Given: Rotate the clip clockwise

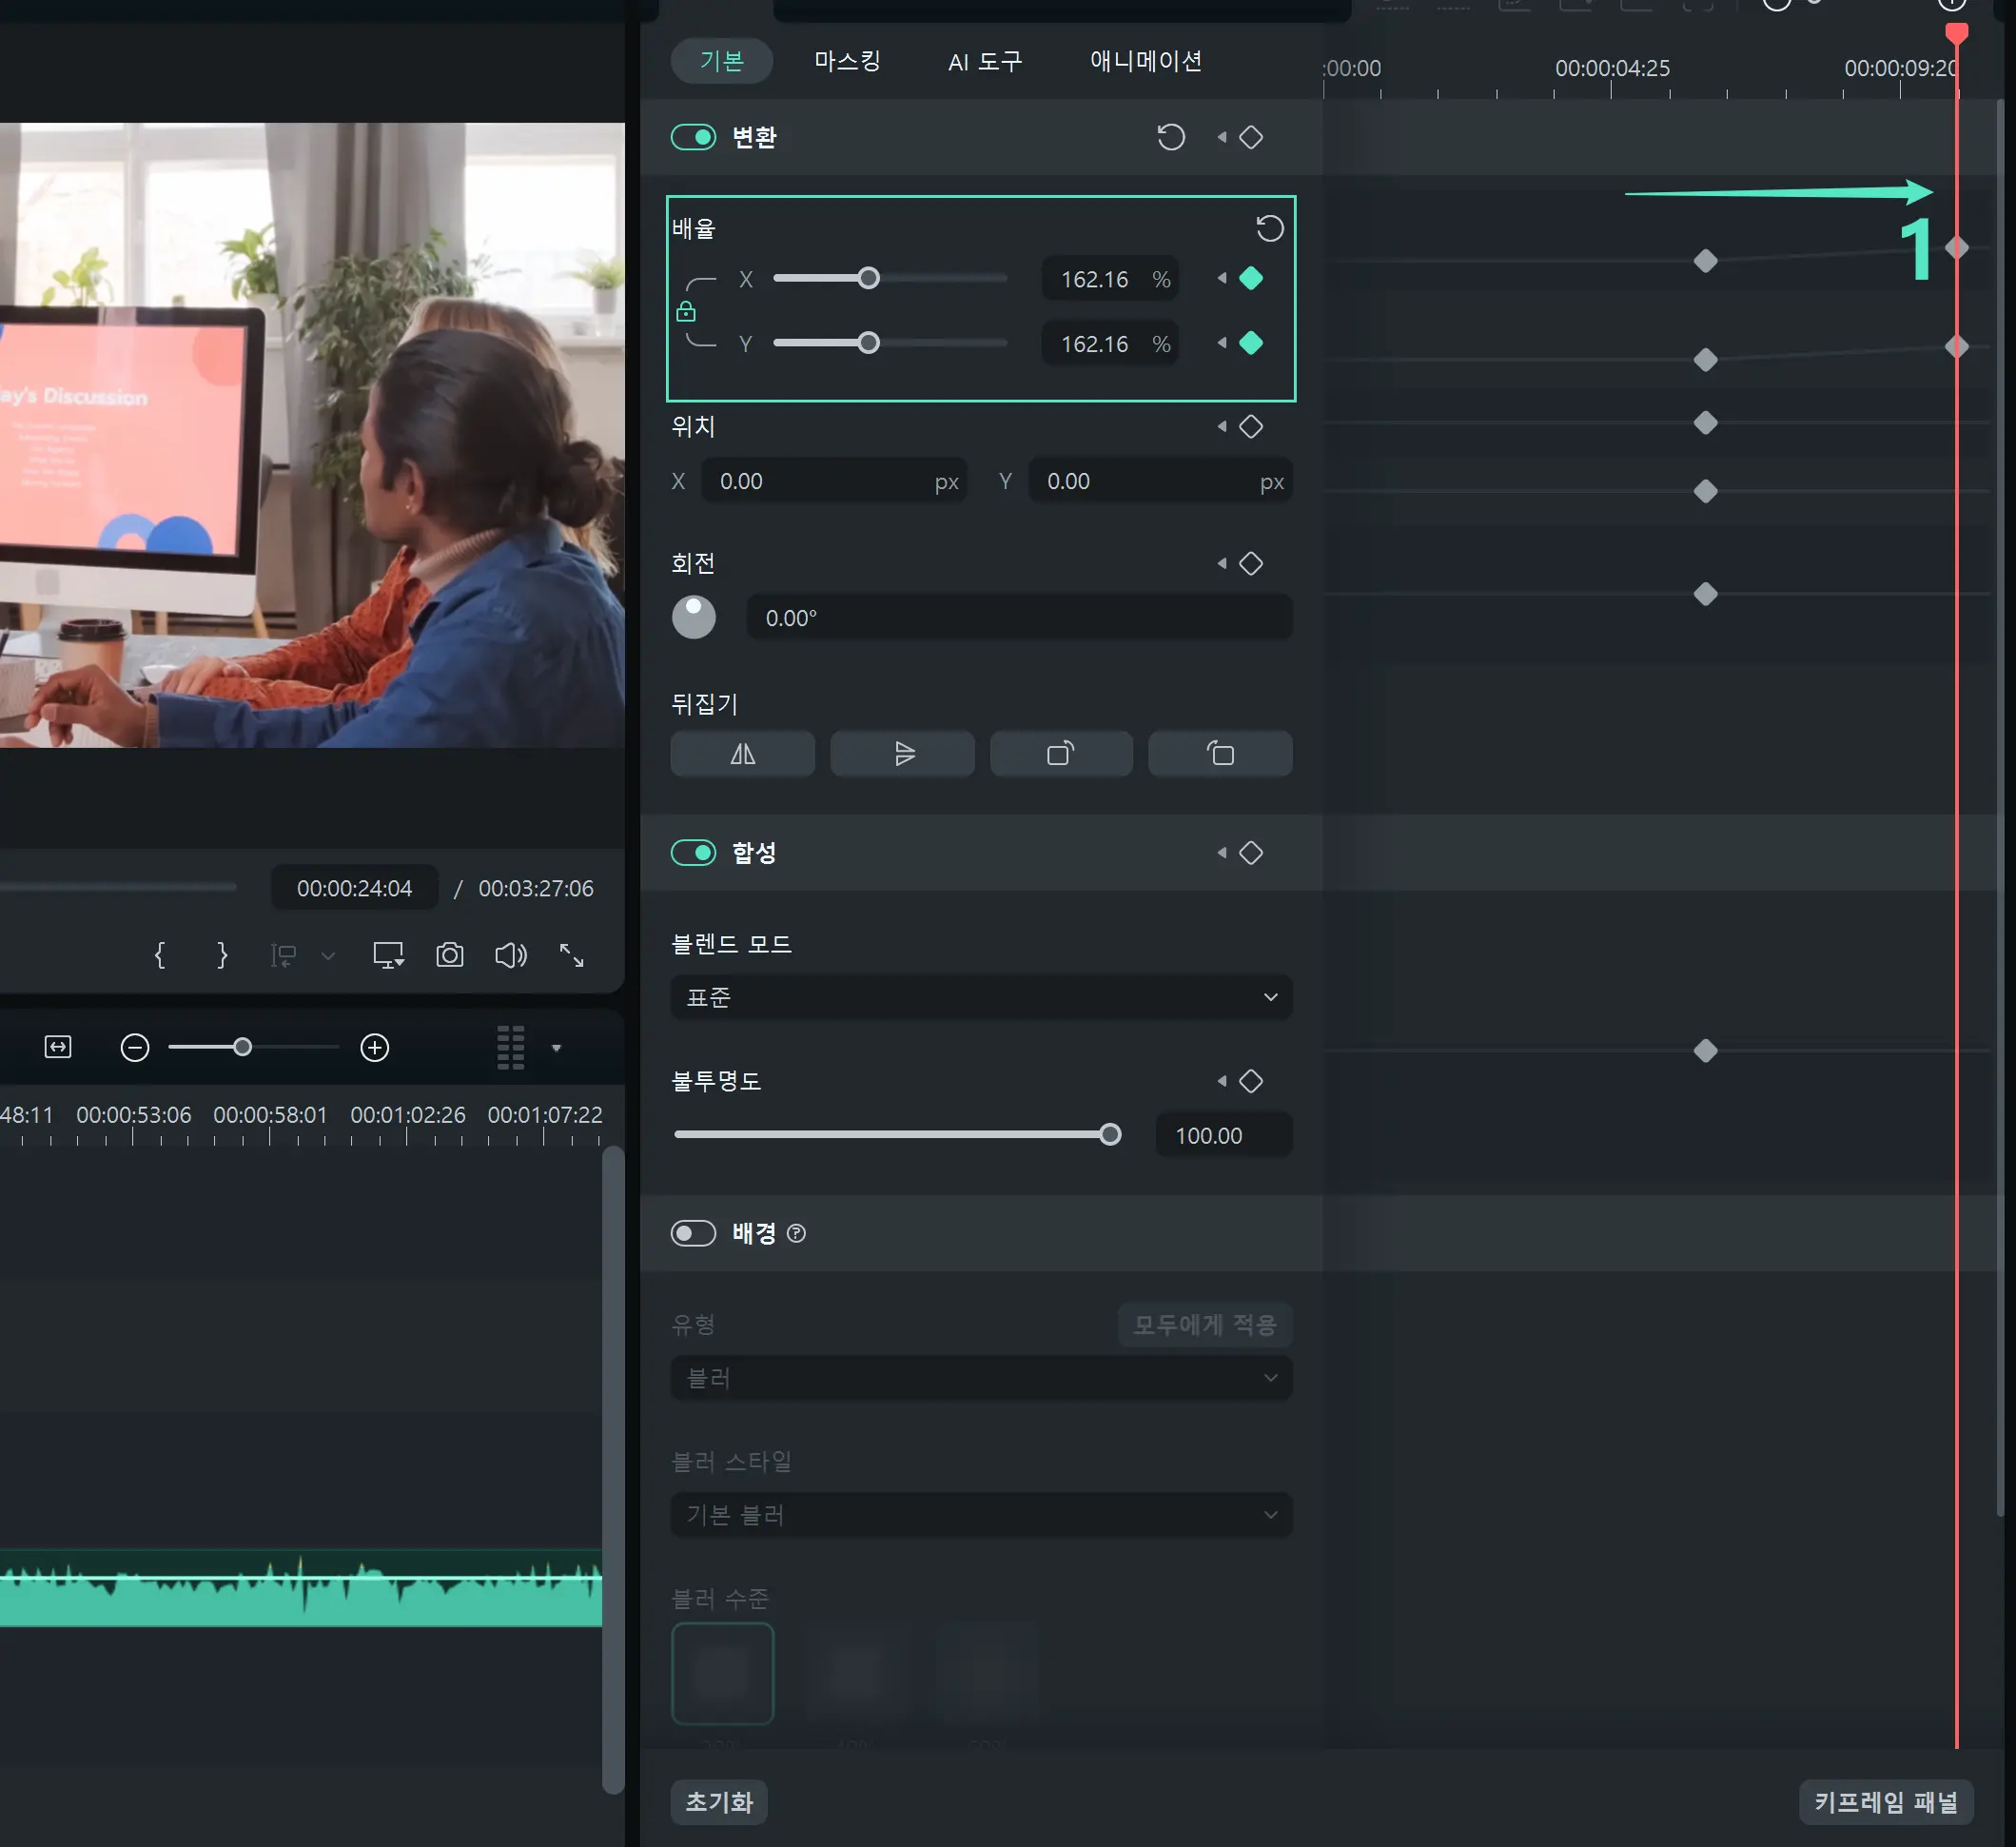Looking at the screenshot, I should tap(1061, 754).
